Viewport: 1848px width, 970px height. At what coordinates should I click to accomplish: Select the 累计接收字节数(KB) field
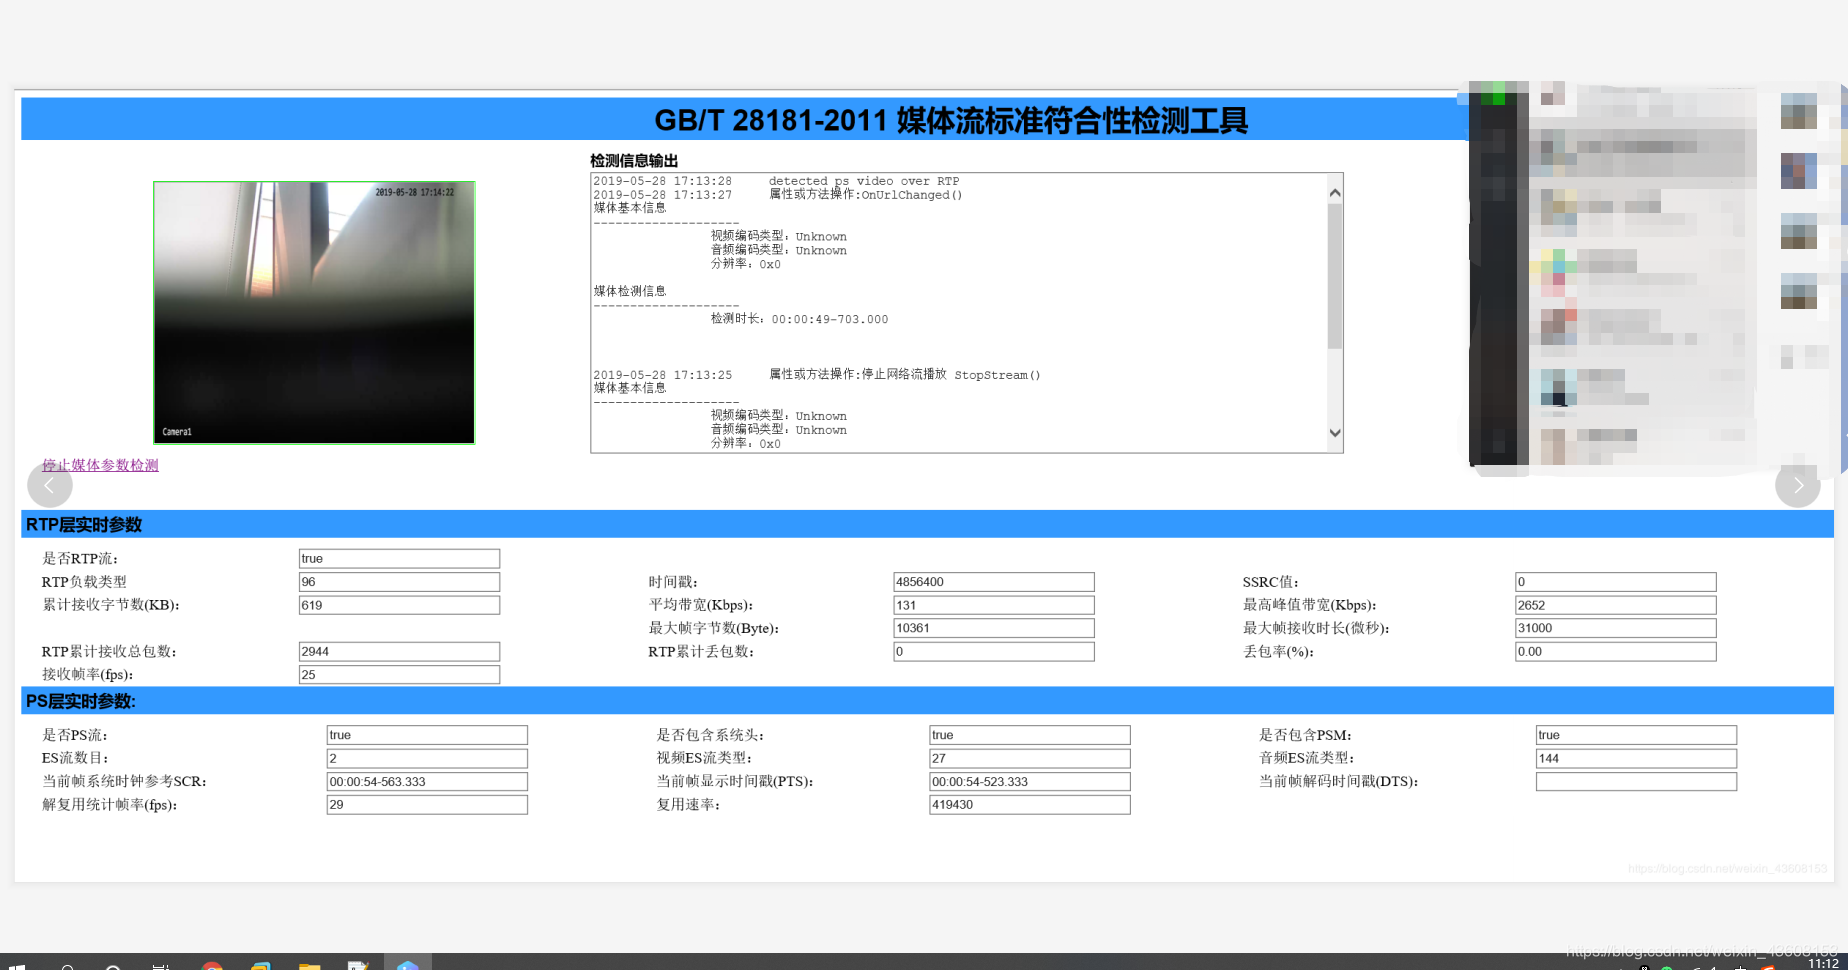[399, 605]
